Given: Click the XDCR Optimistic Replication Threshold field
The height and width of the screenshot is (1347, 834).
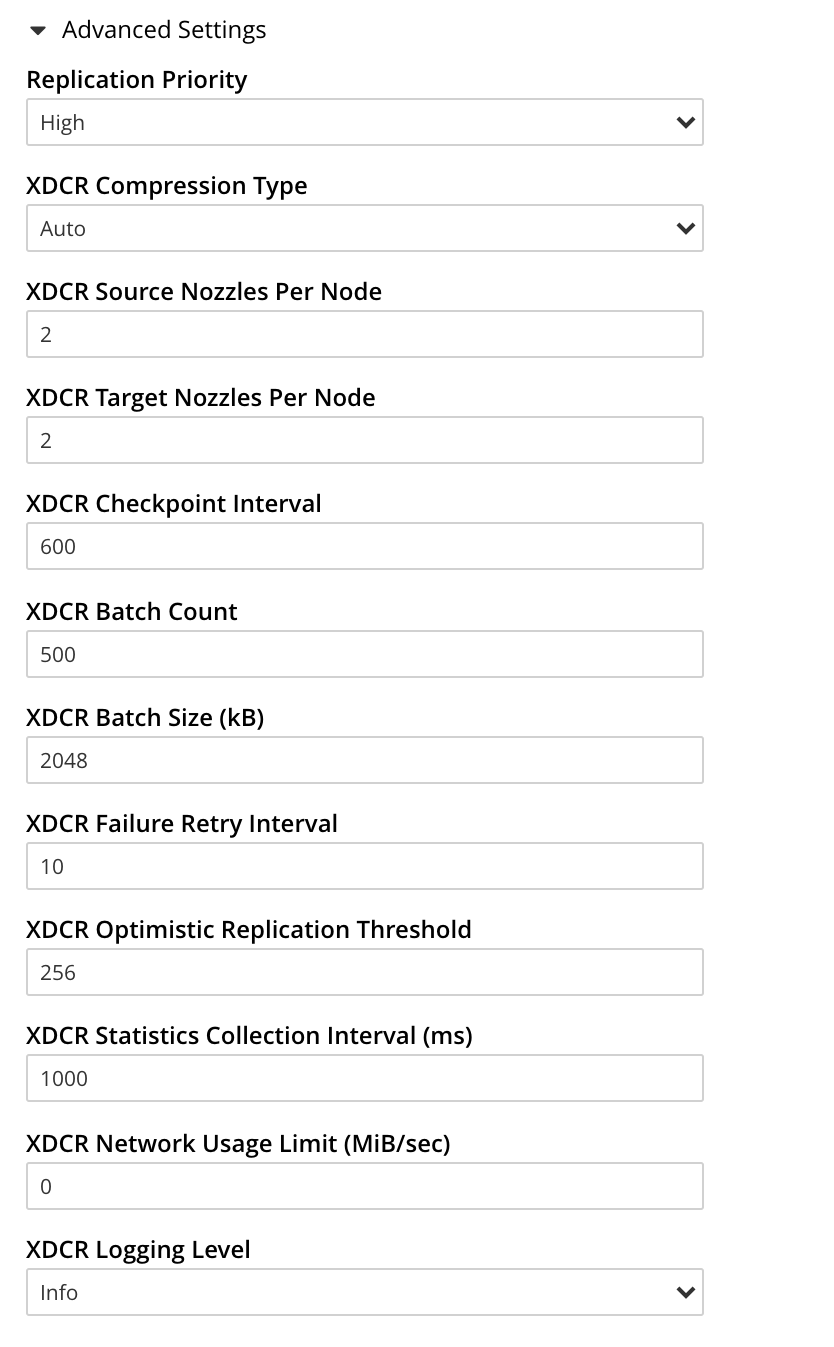Looking at the screenshot, I should click(x=365, y=972).
